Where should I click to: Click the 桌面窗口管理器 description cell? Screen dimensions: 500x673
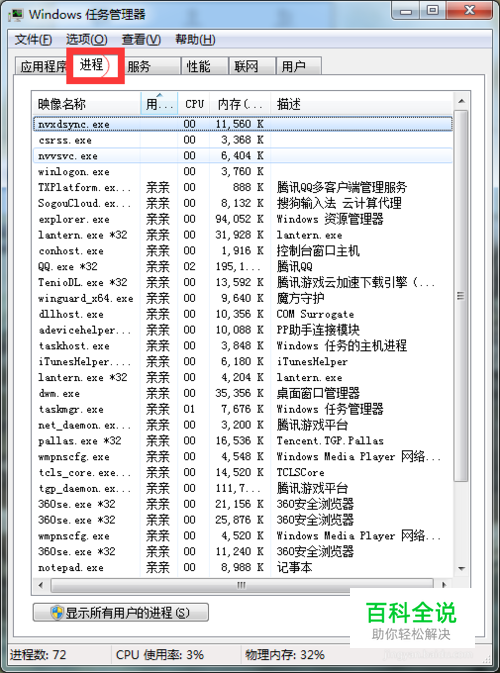318,393
